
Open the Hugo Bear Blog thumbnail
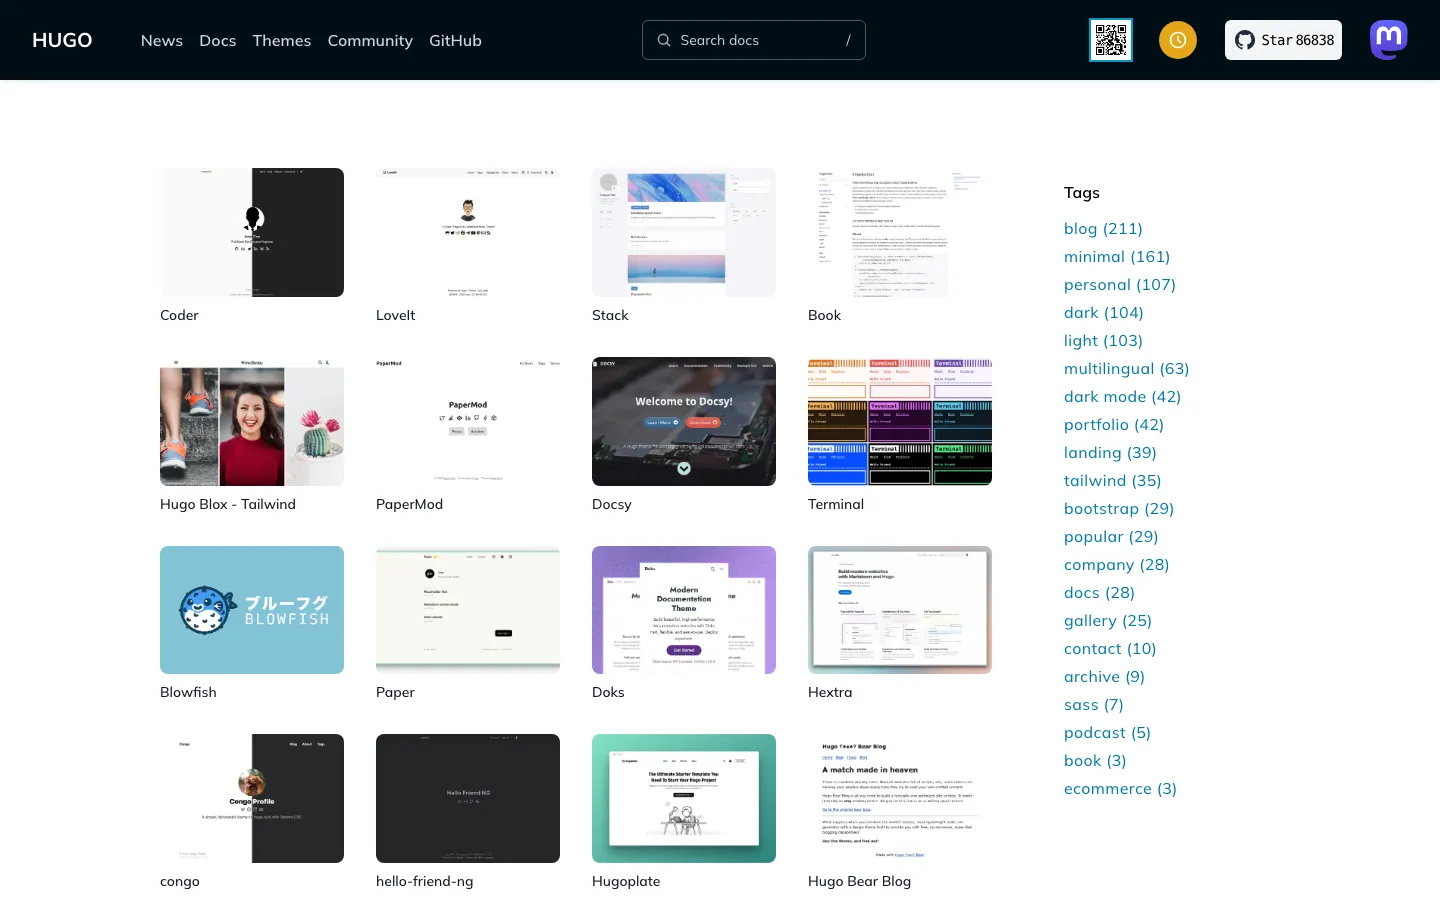point(900,798)
